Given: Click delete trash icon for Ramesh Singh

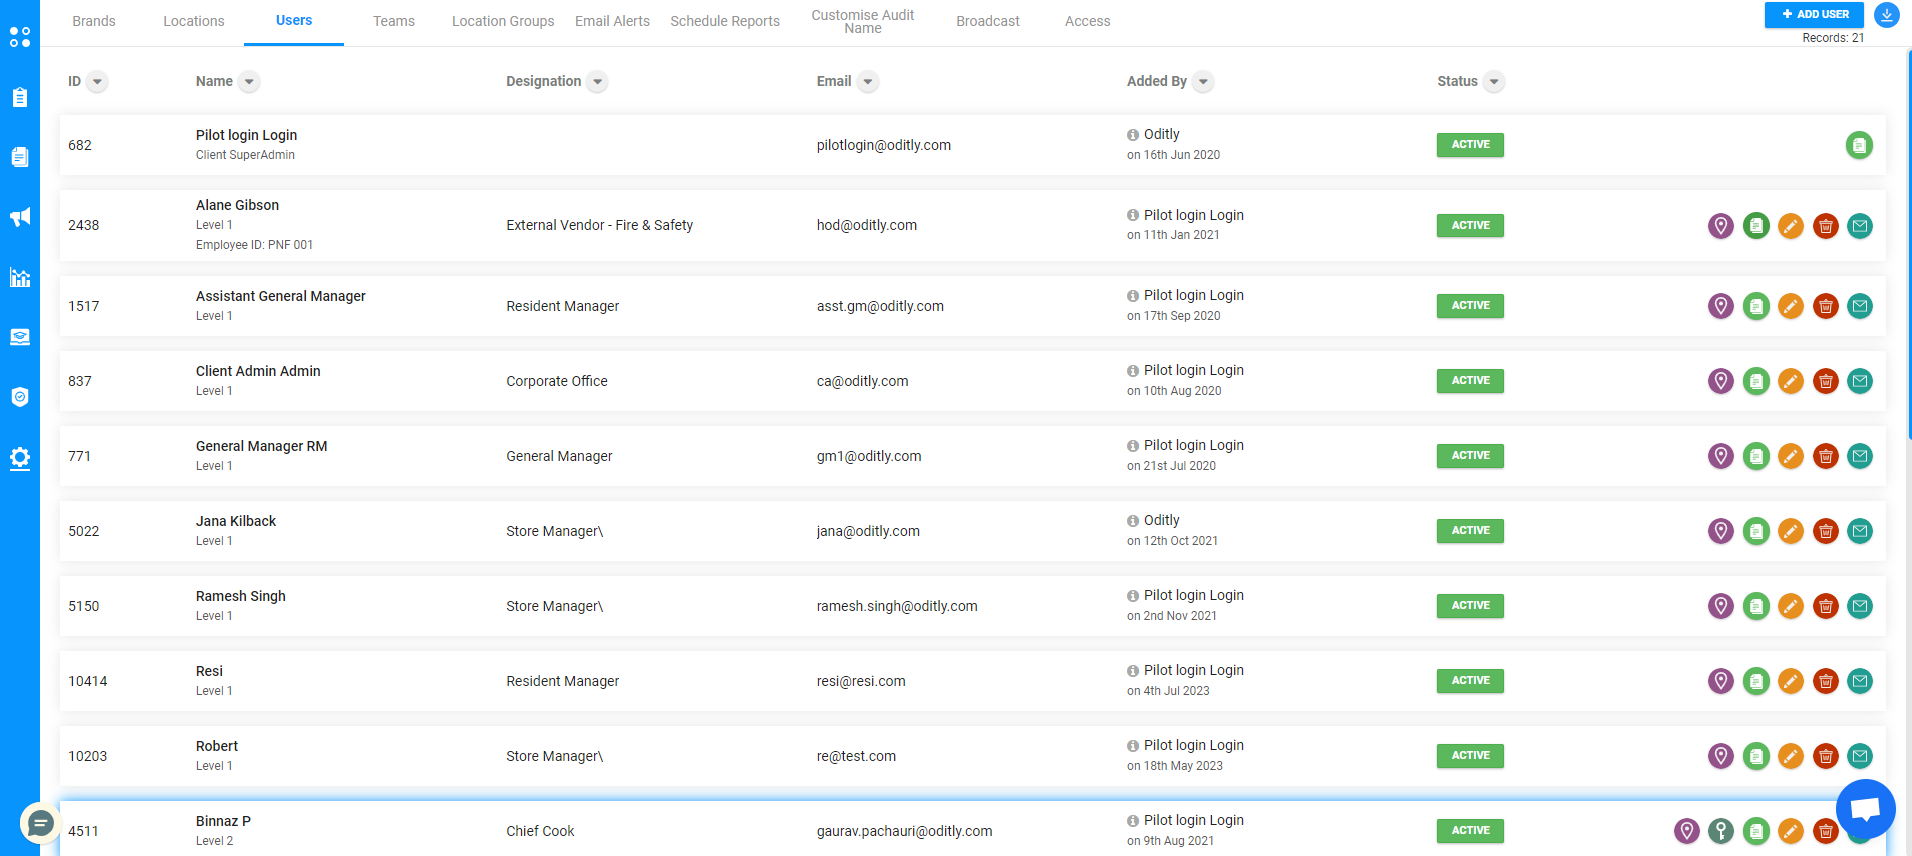Looking at the screenshot, I should click(x=1826, y=606).
